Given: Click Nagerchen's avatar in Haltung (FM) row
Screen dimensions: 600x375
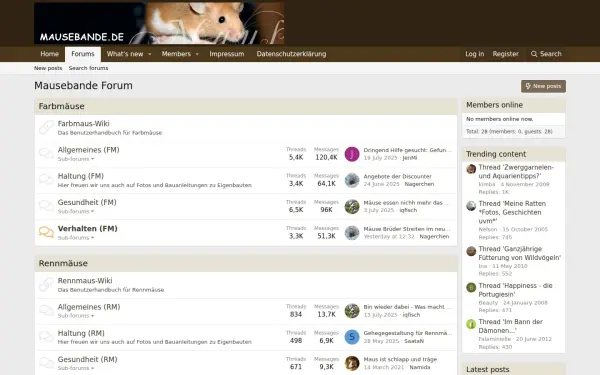Looking at the screenshot, I should (352, 180).
